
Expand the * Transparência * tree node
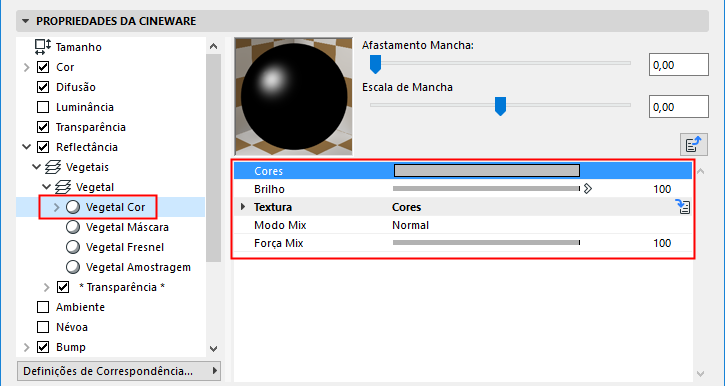click(46, 287)
